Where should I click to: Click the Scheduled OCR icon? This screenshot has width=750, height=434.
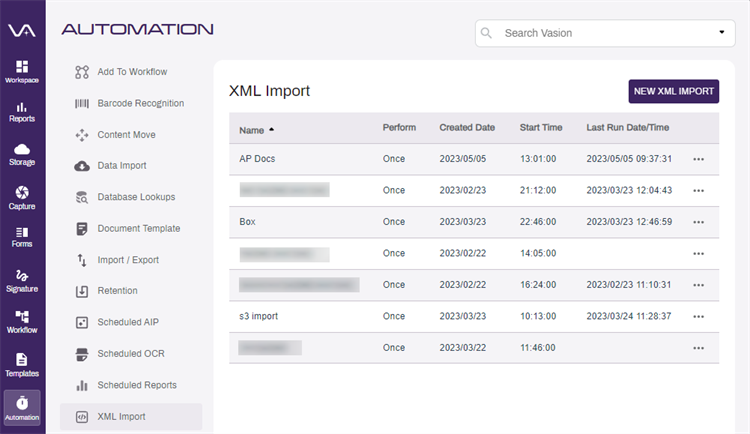click(x=82, y=354)
